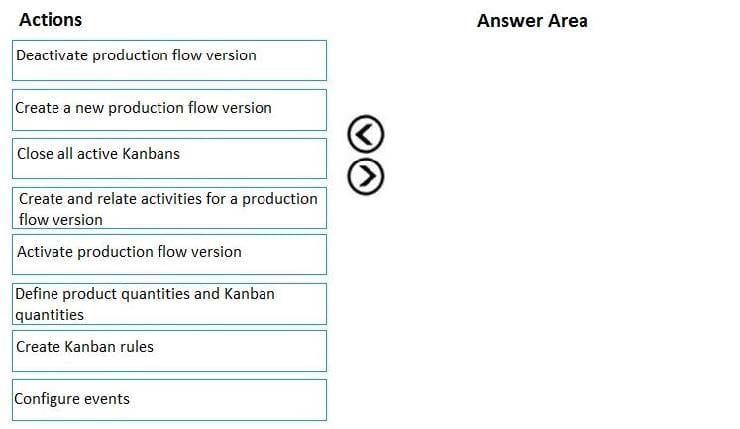Viewport: 740px width, 429px height.
Task: Click the word Deactivate in first action
Action: [52, 55]
